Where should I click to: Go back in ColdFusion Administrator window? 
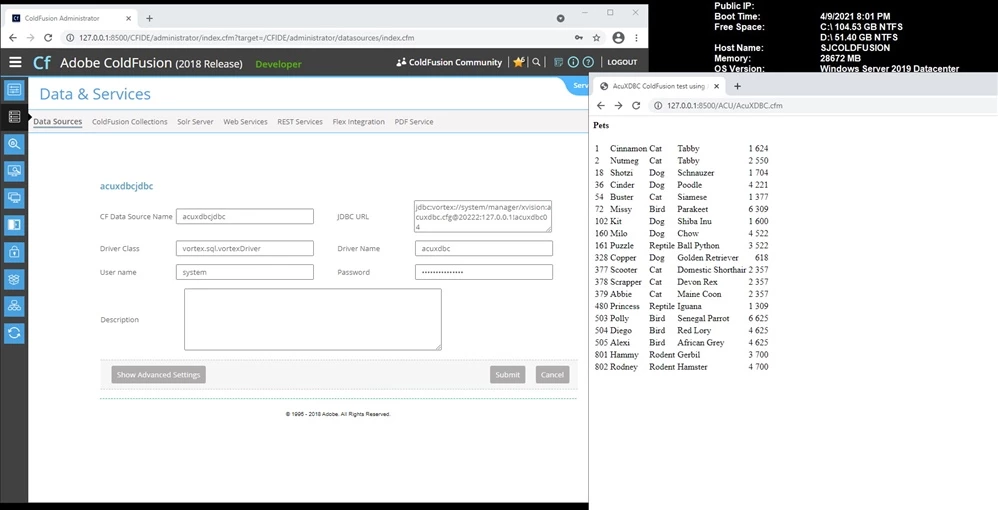[13, 38]
